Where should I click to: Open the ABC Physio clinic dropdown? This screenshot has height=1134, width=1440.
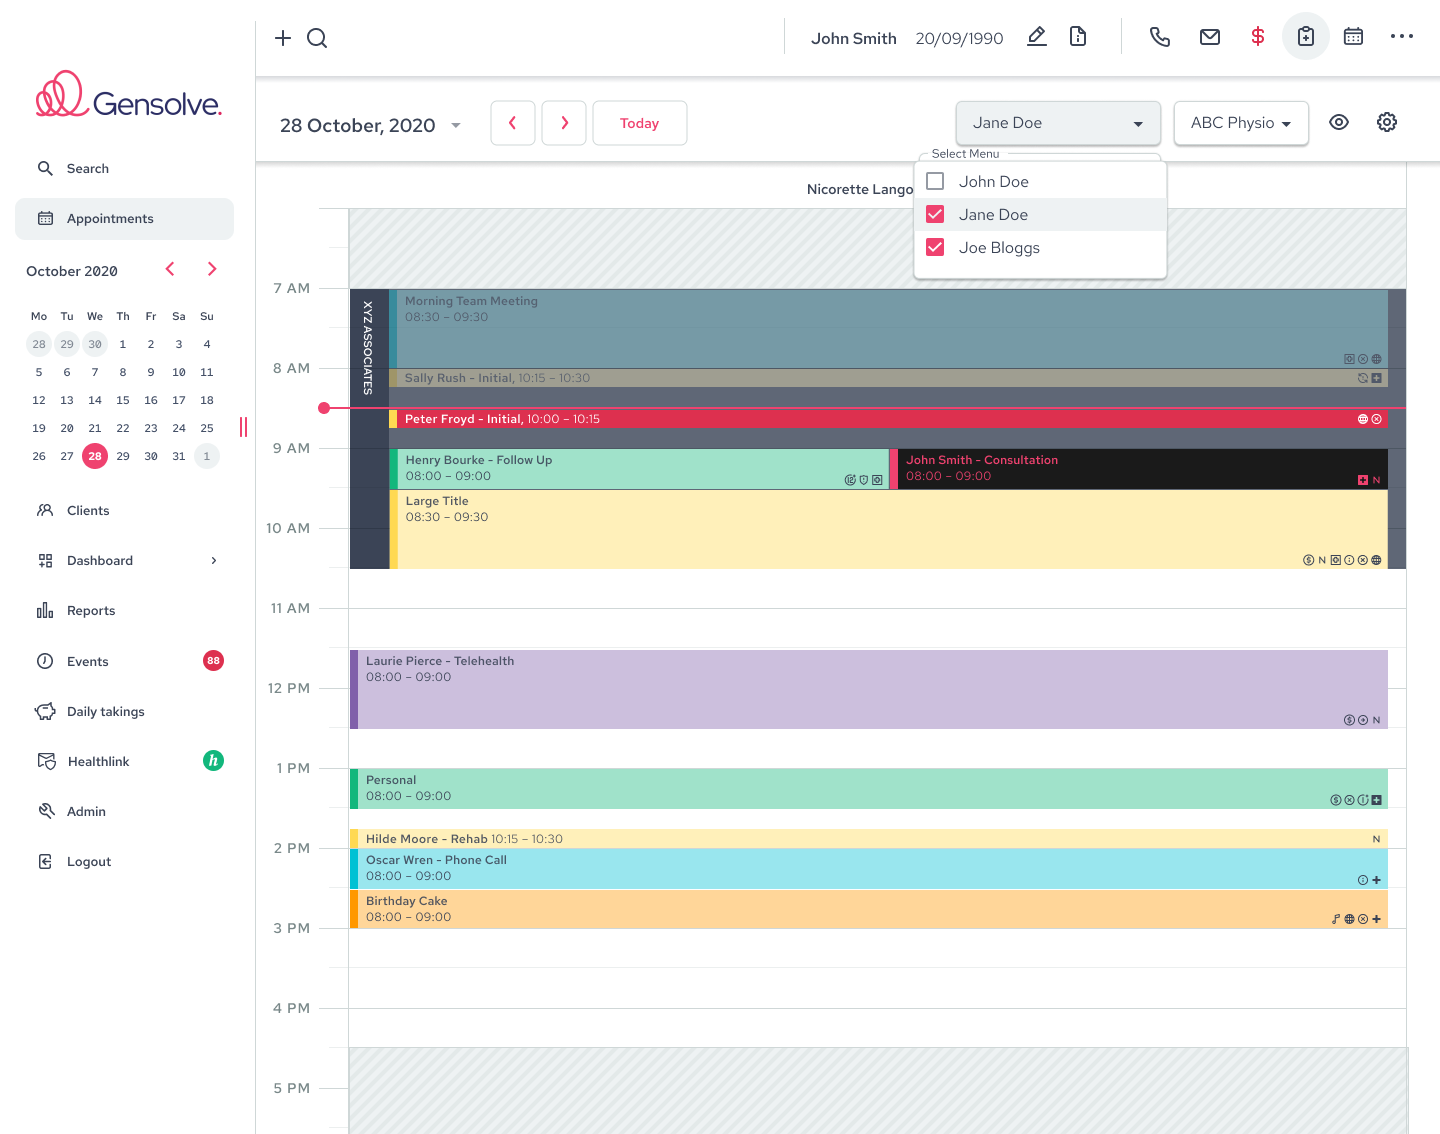click(1241, 122)
